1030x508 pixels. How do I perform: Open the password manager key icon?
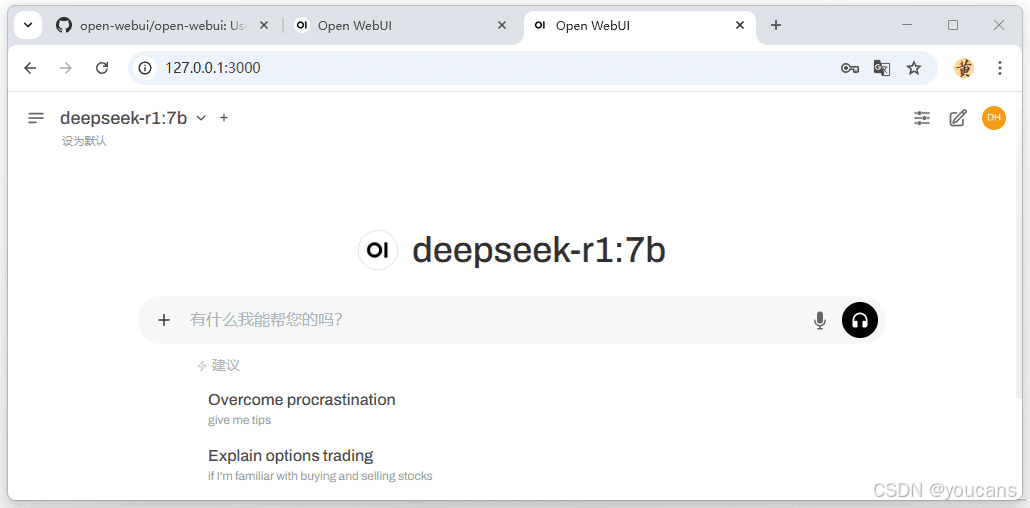click(x=850, y=68)
